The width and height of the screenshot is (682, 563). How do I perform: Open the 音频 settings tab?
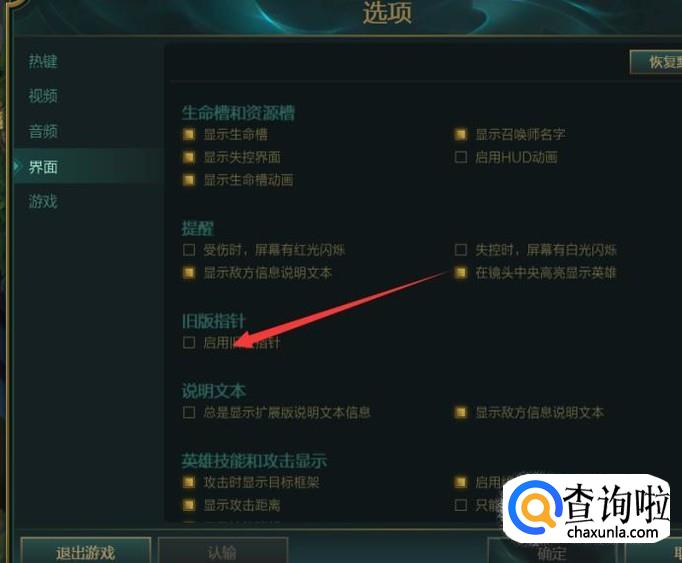[43, 131]
